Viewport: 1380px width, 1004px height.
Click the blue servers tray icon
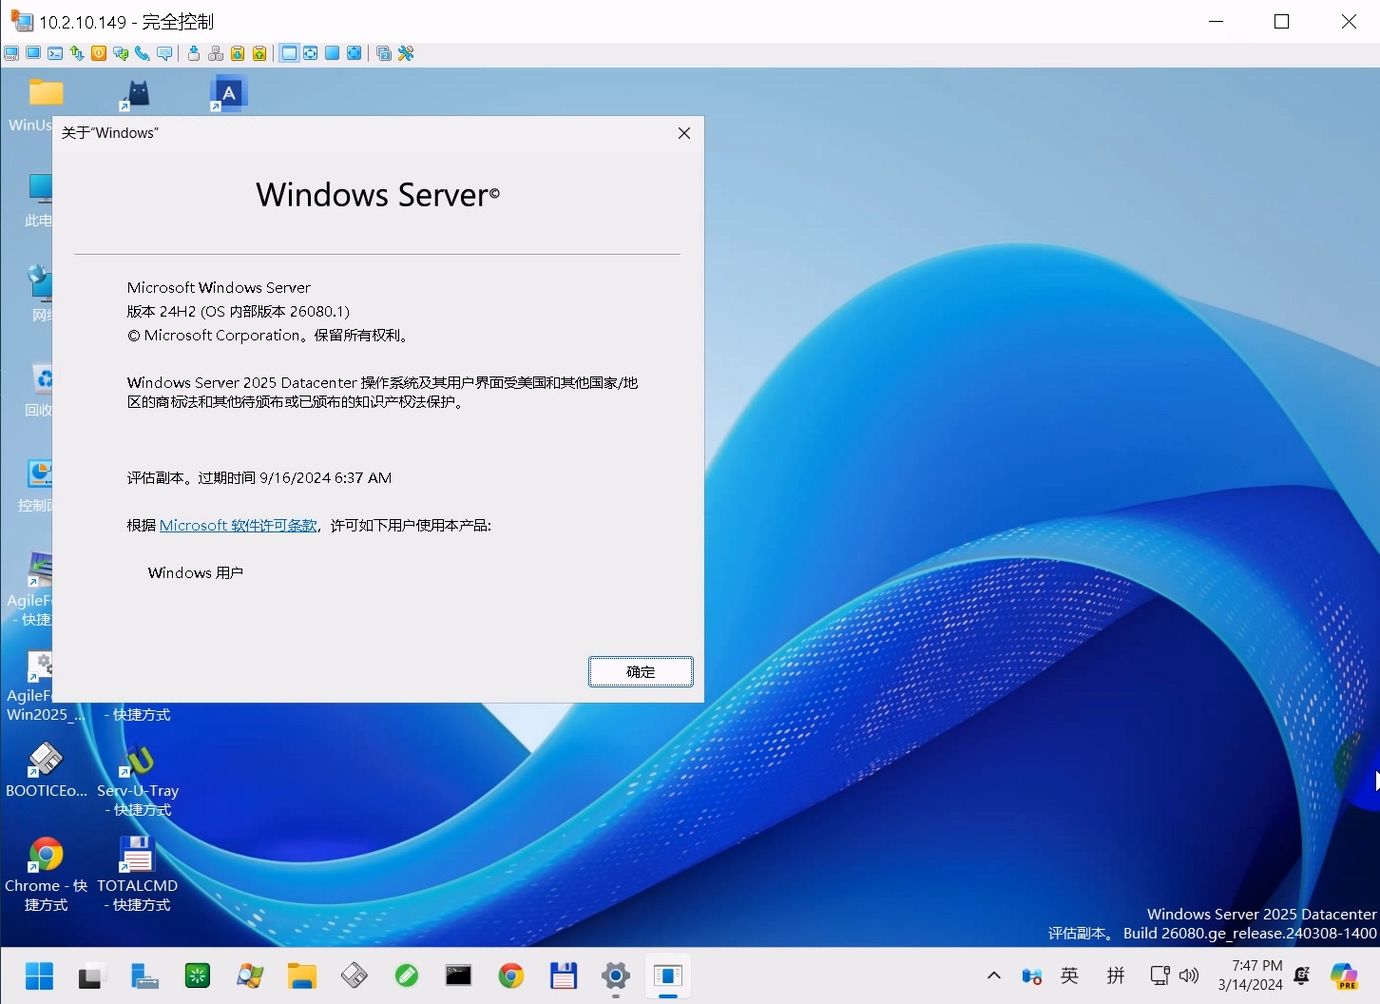click(1032, 976)
